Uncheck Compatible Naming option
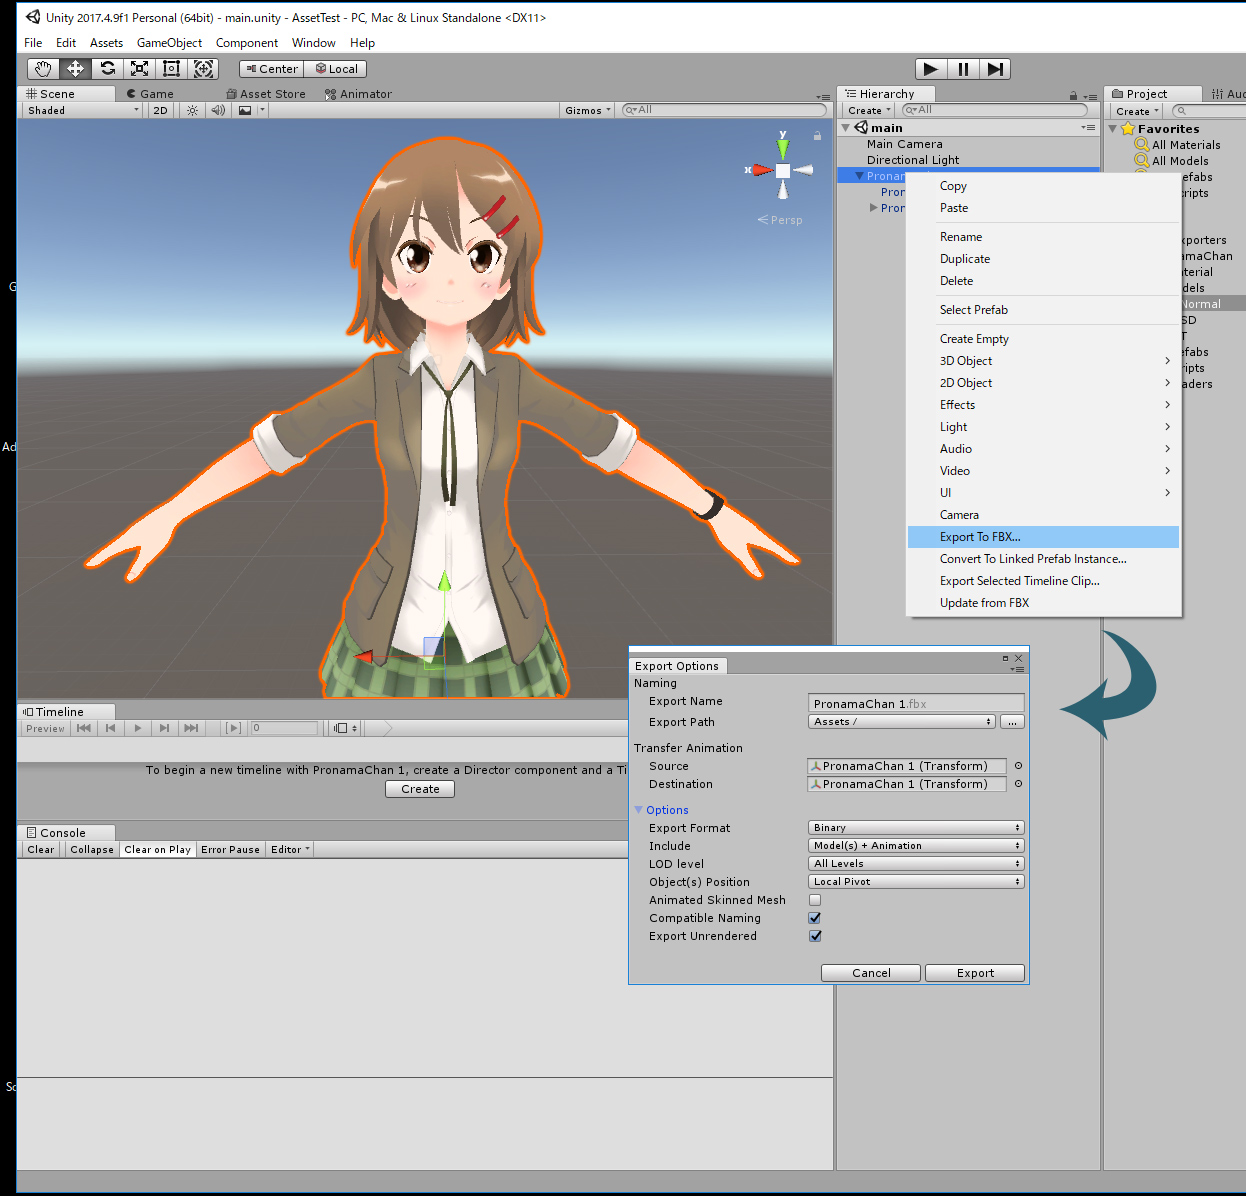 [815, 918]
